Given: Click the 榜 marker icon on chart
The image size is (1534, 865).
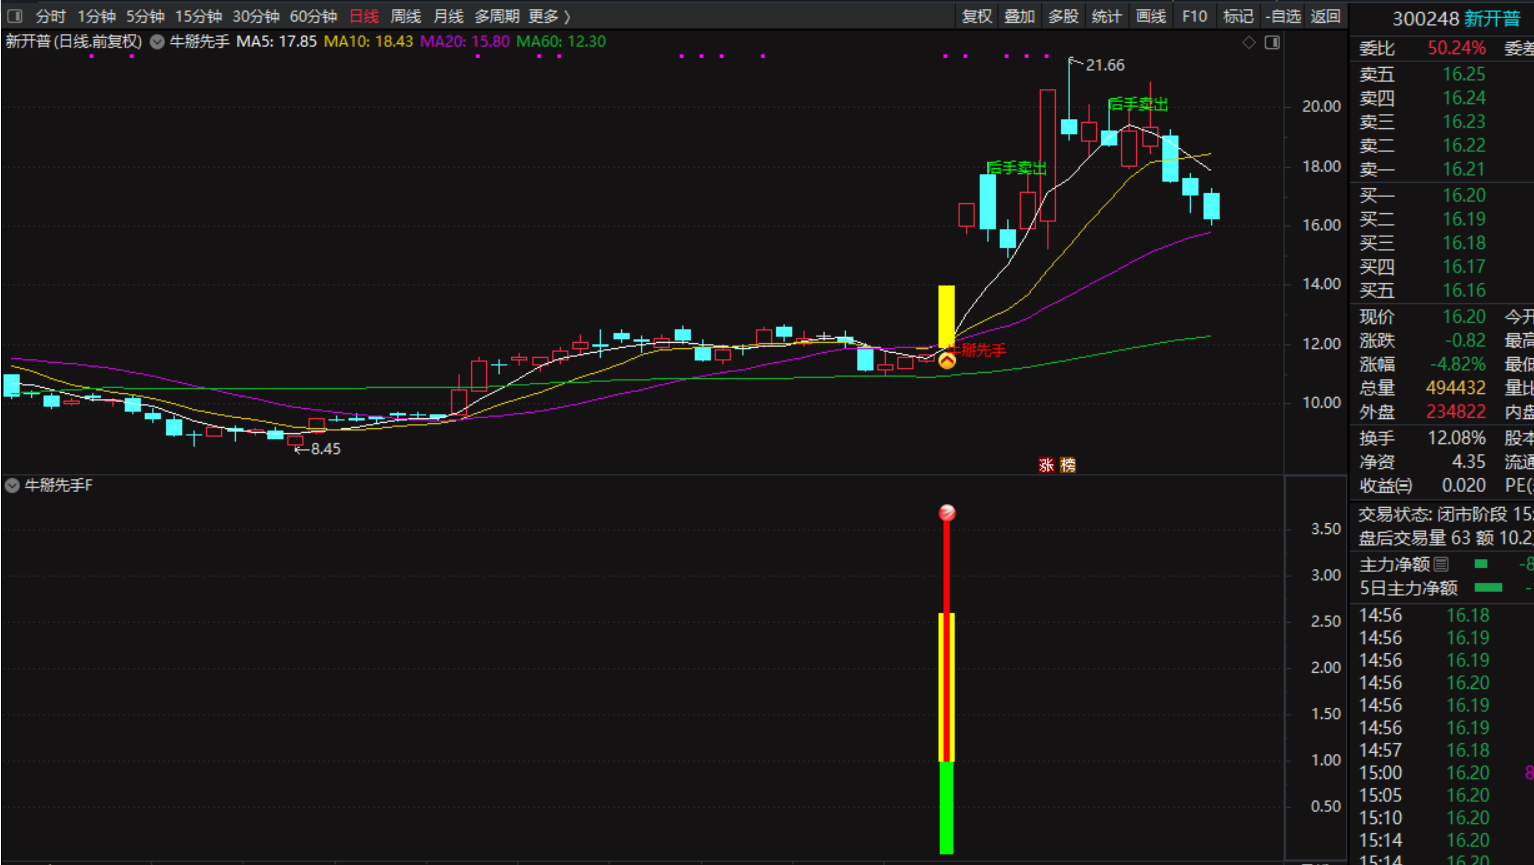Looking at the screenshot, I should point(1068,465).
